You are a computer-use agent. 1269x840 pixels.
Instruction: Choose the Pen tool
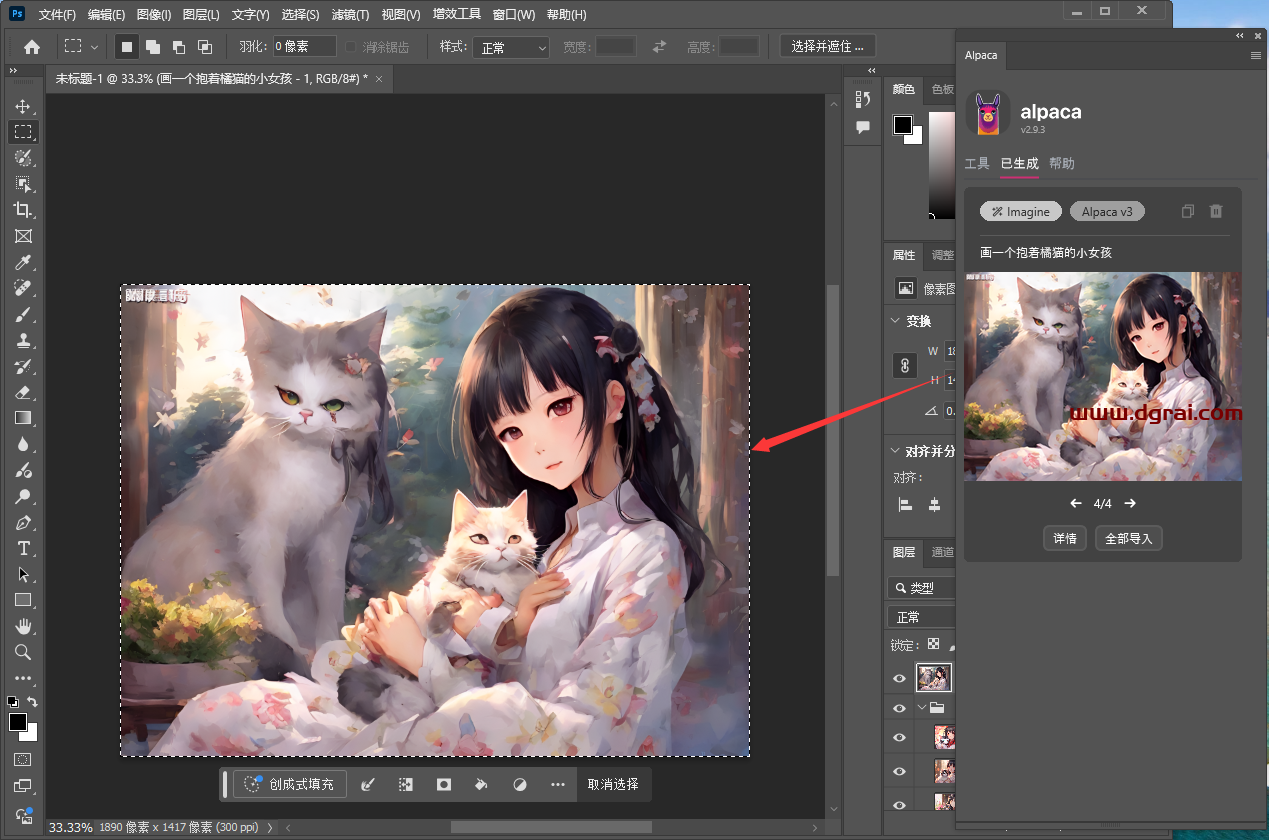pos(22,522)
